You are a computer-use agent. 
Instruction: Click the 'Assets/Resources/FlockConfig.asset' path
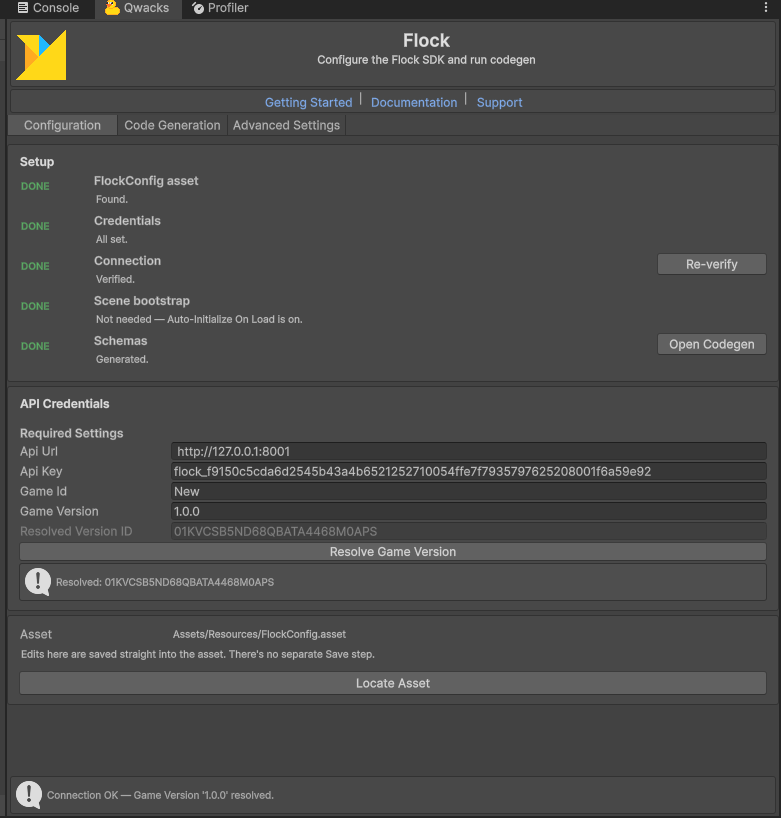point(259,634)
